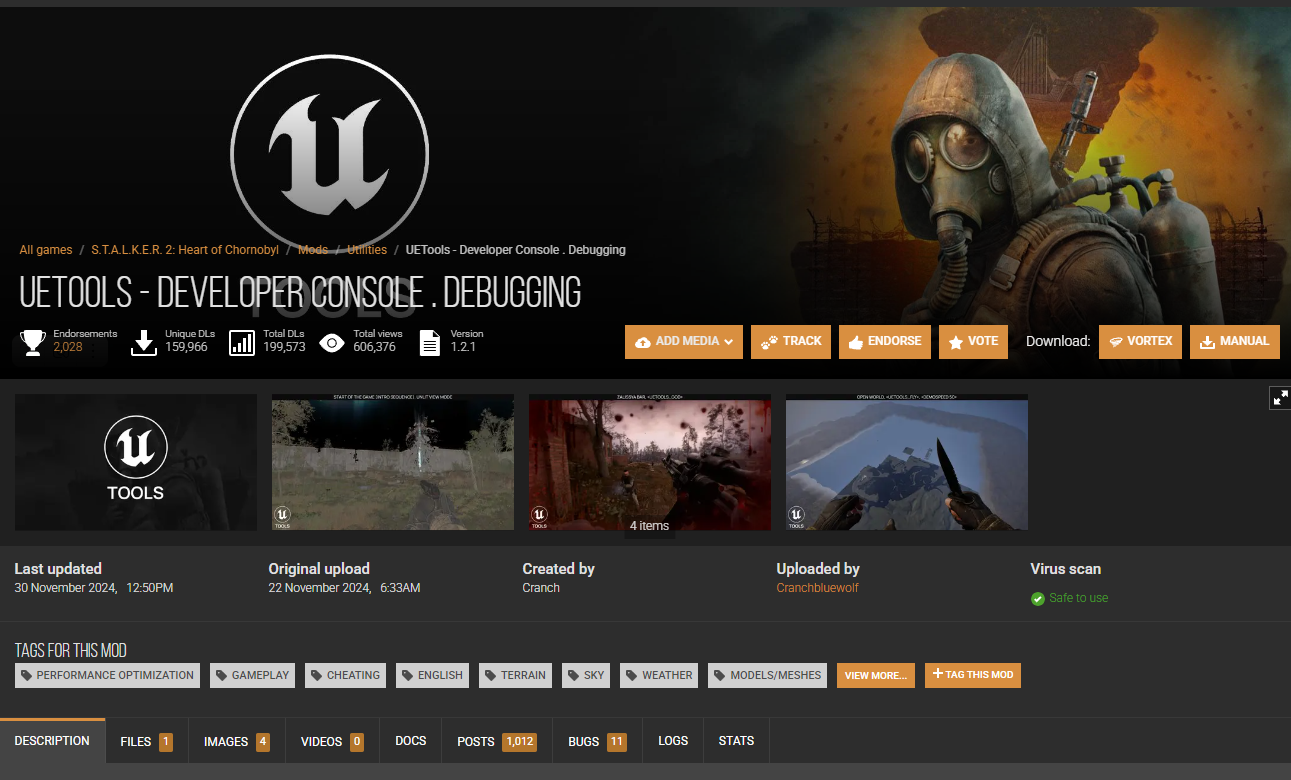Endorse the UETools mod
Image resolution: width=1291 pixels, height=780 pixels.
coord(885,342)
